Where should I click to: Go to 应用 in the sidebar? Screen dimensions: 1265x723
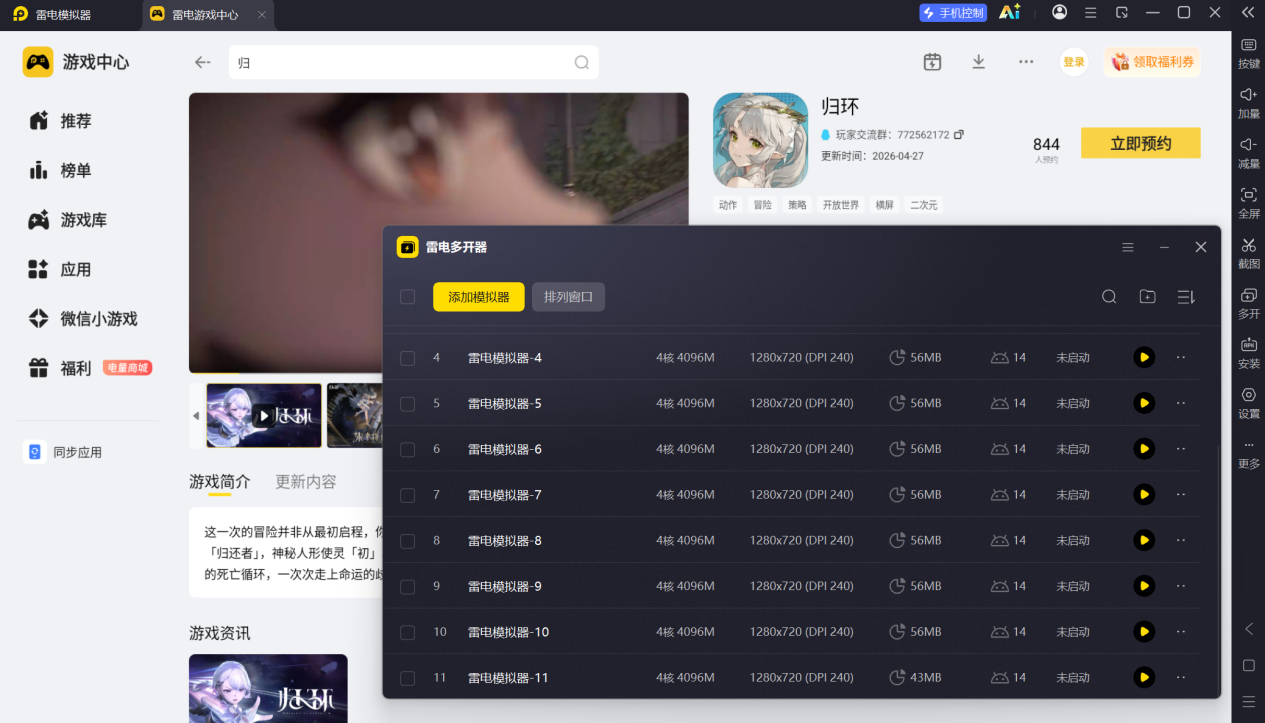tap(60, 269)
